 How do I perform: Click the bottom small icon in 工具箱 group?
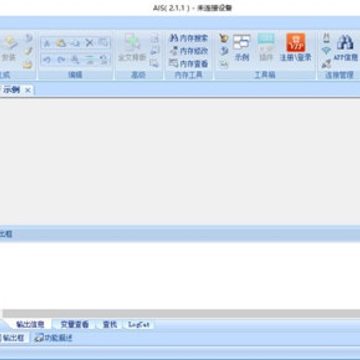(x=224, y=64)
